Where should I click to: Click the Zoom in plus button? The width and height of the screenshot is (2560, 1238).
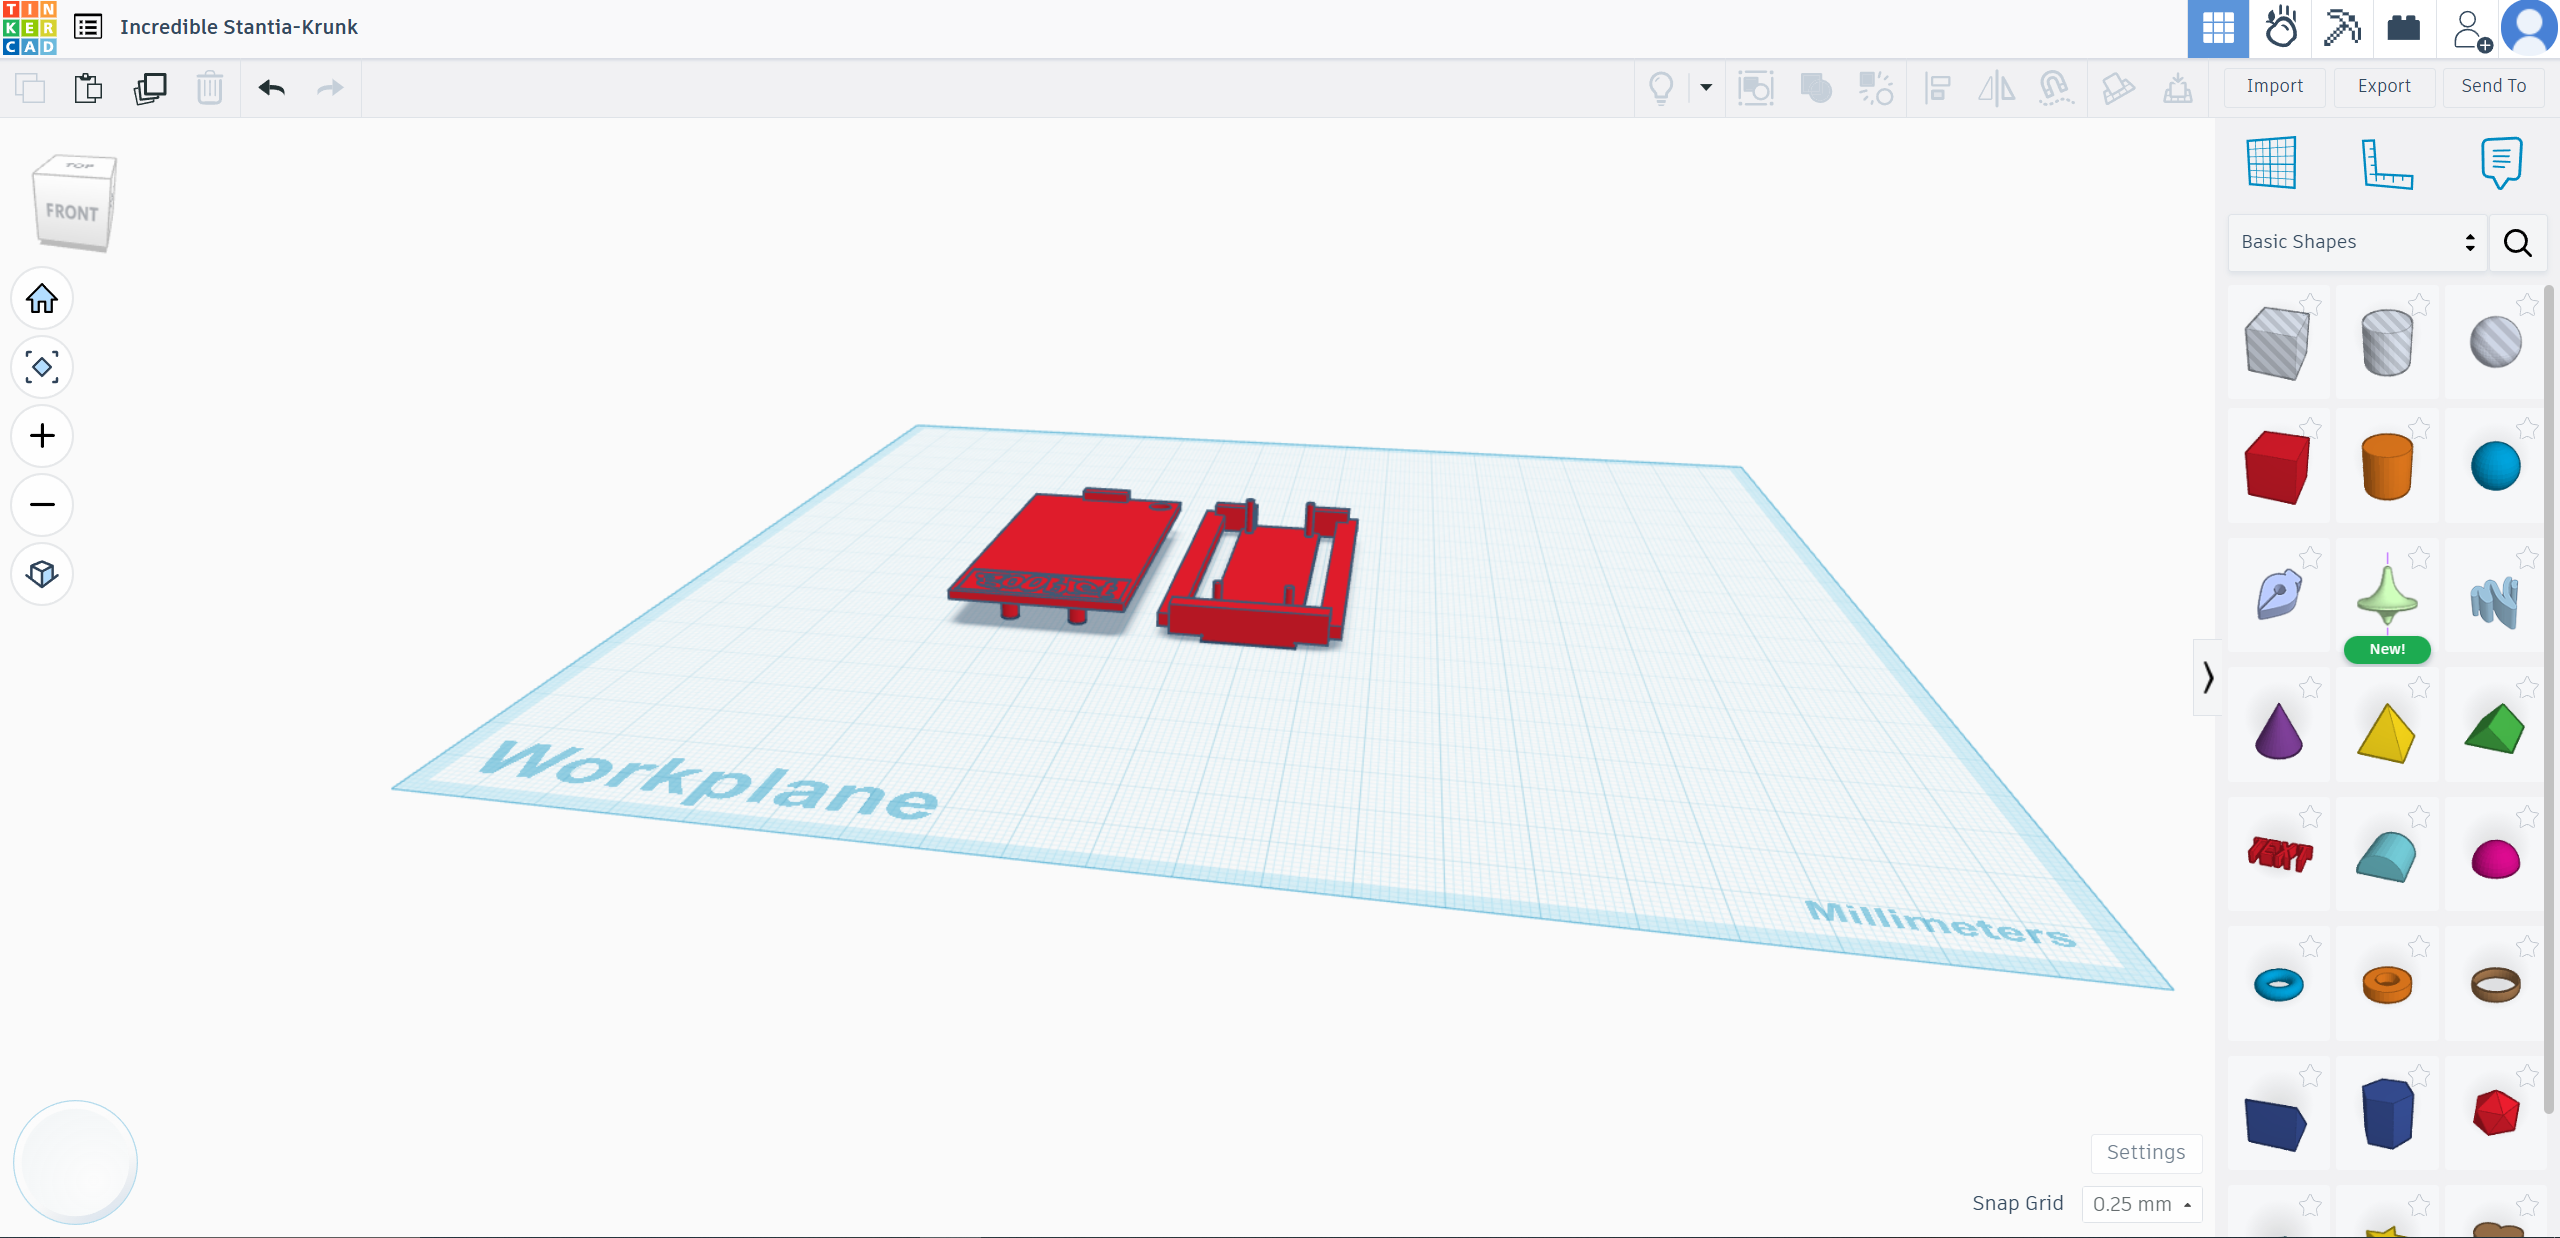coord(42,436)
